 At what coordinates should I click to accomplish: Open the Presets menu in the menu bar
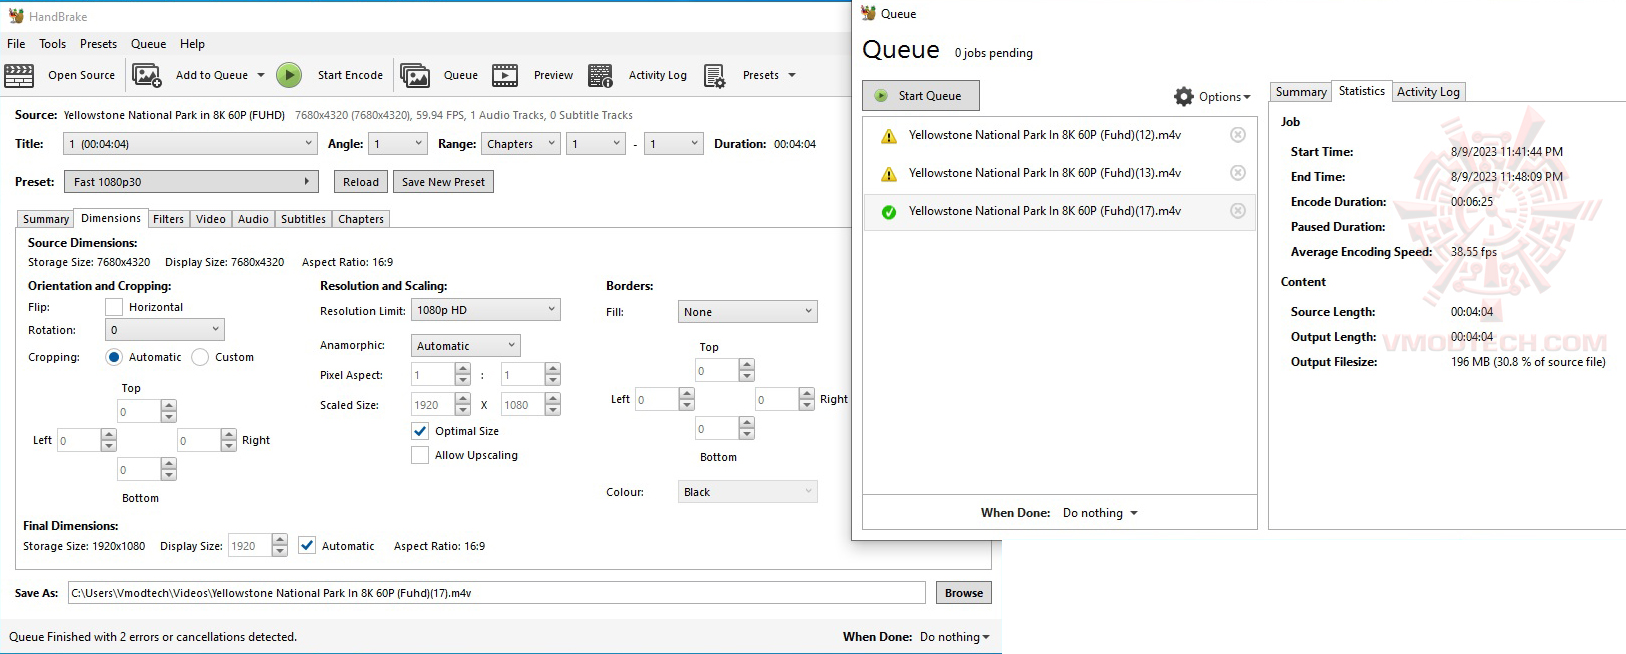point(98,44)
